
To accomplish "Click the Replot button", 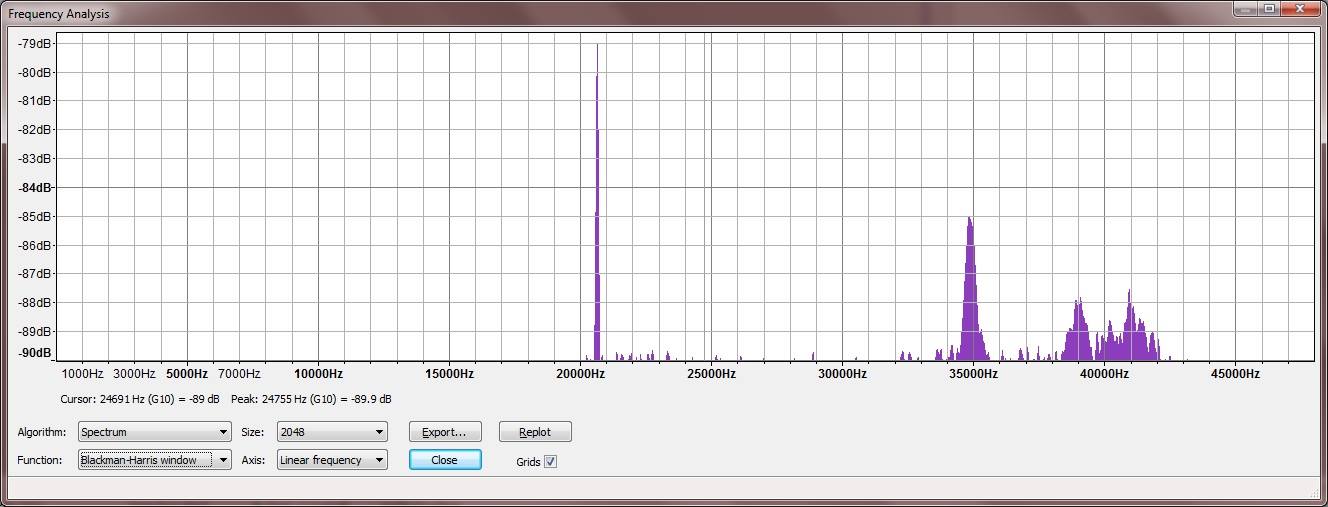I will [535, 432].
